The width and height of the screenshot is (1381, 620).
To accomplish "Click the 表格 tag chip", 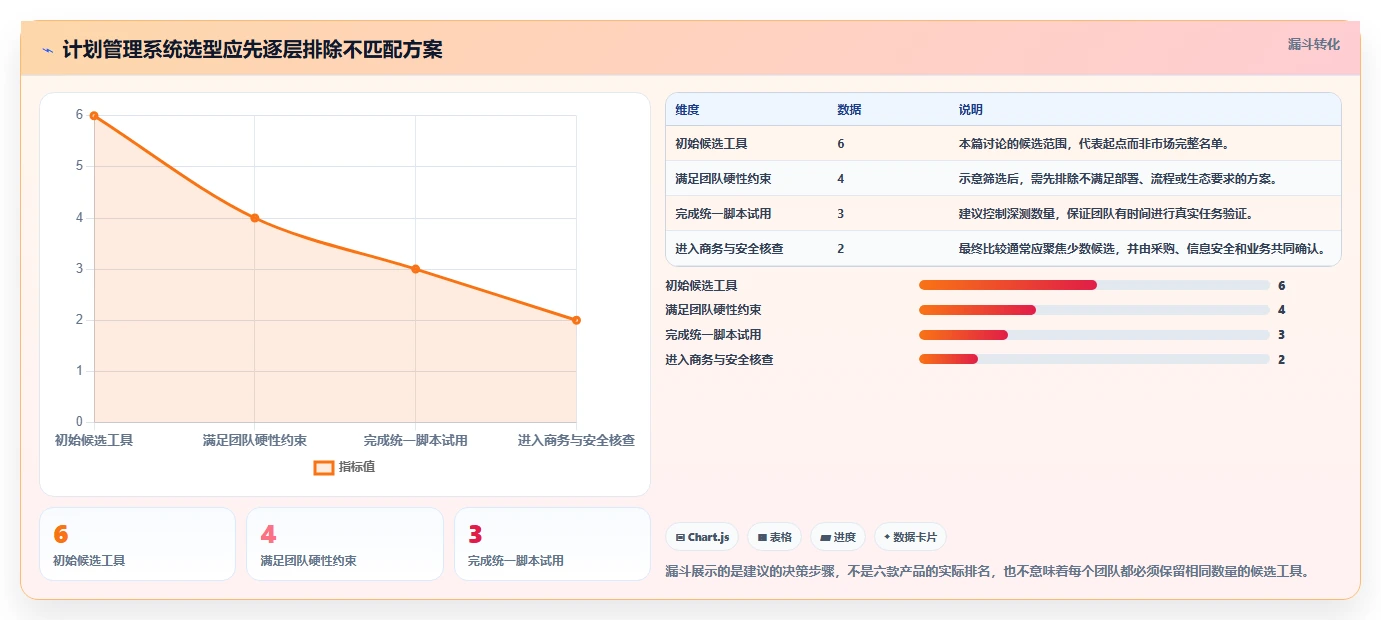I will click(x=774, y=537).
